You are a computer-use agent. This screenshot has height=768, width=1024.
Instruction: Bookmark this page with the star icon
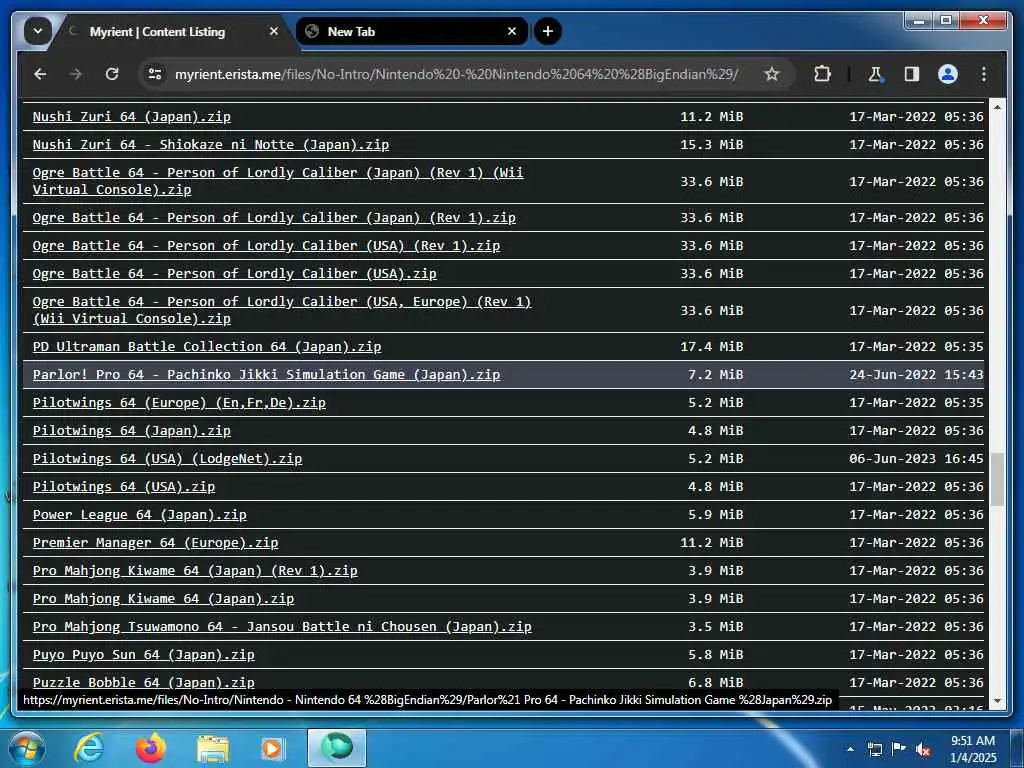click(772, 74)
